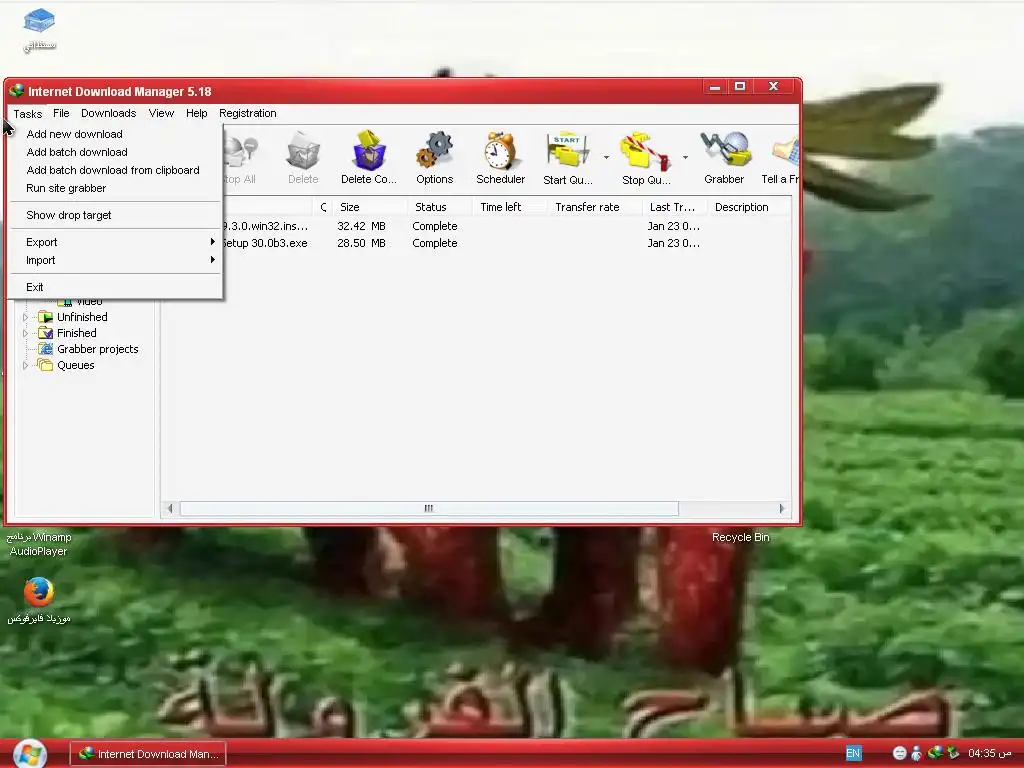Screen dimensions: 1024x768
Task: Open the Tasks menu
Action: pyautogui.click(x=27, y=114)
